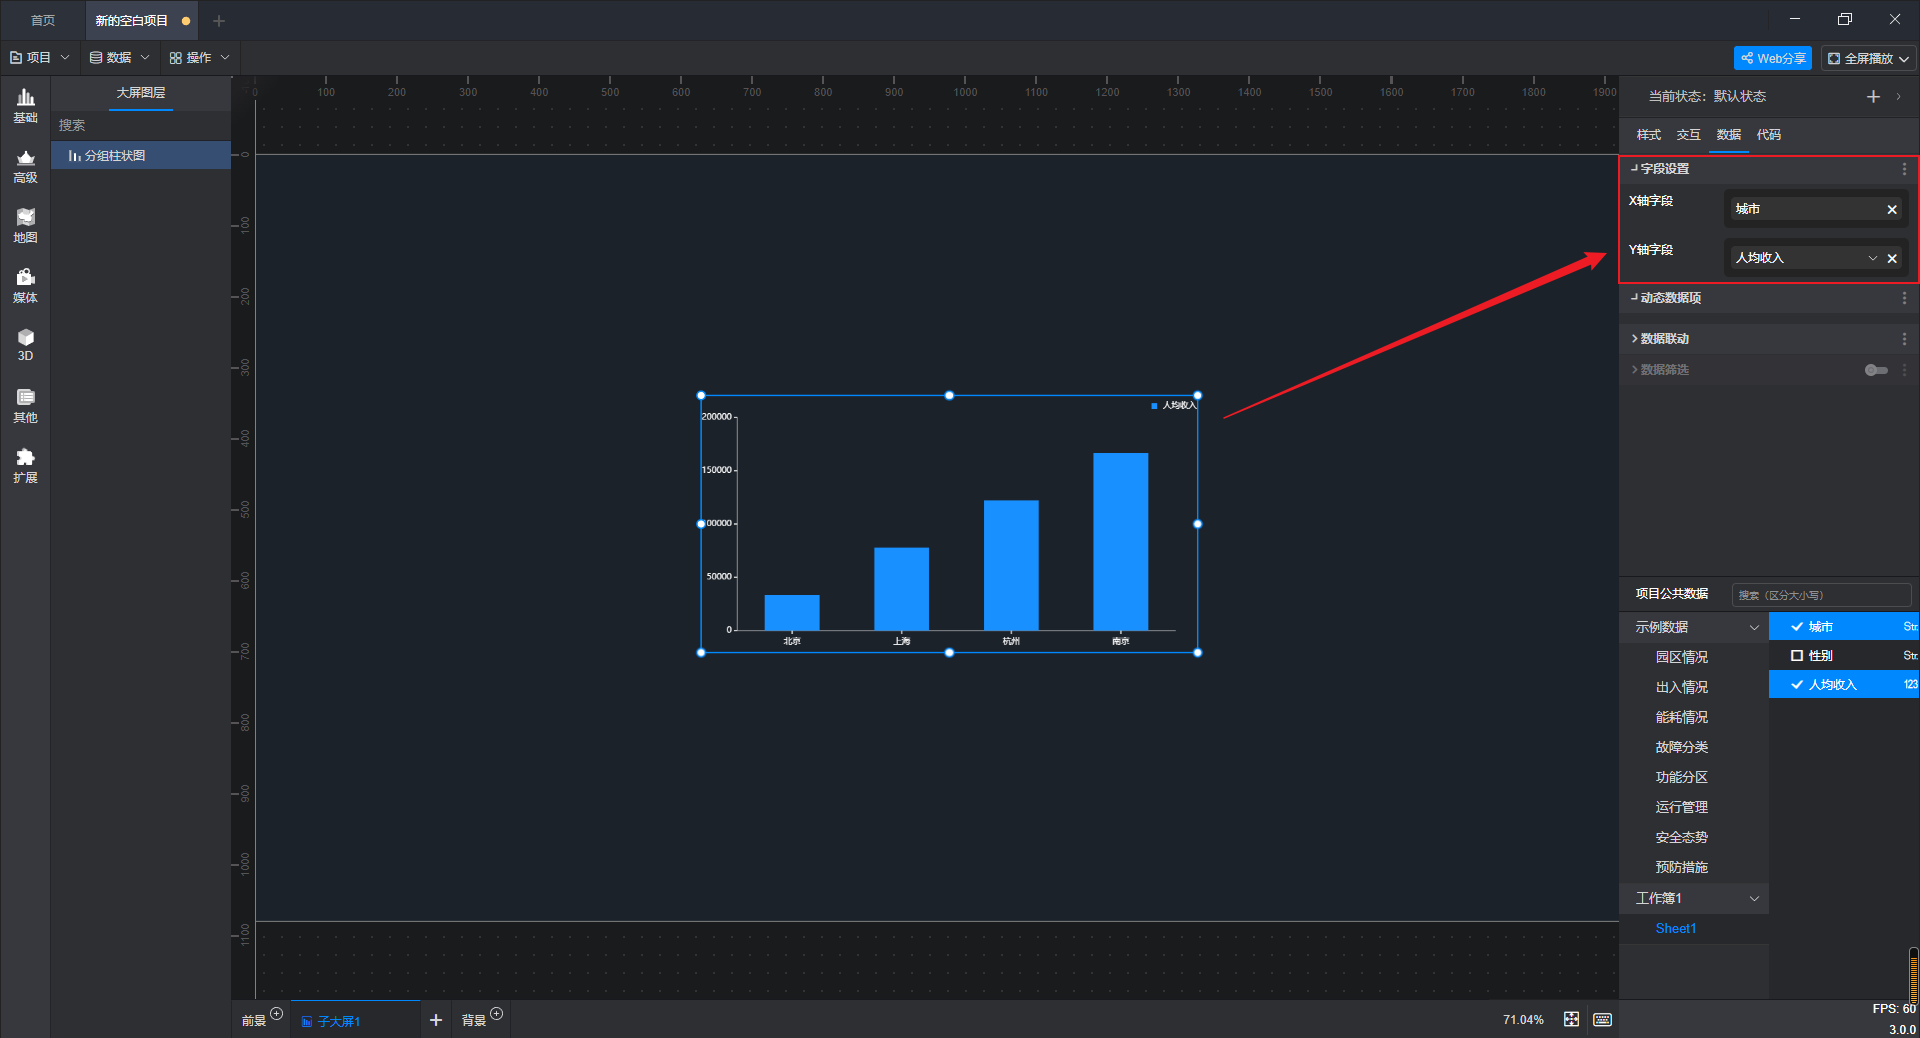
Task: Open more options for 字段设置 section
Action: tap(1904, 169)
